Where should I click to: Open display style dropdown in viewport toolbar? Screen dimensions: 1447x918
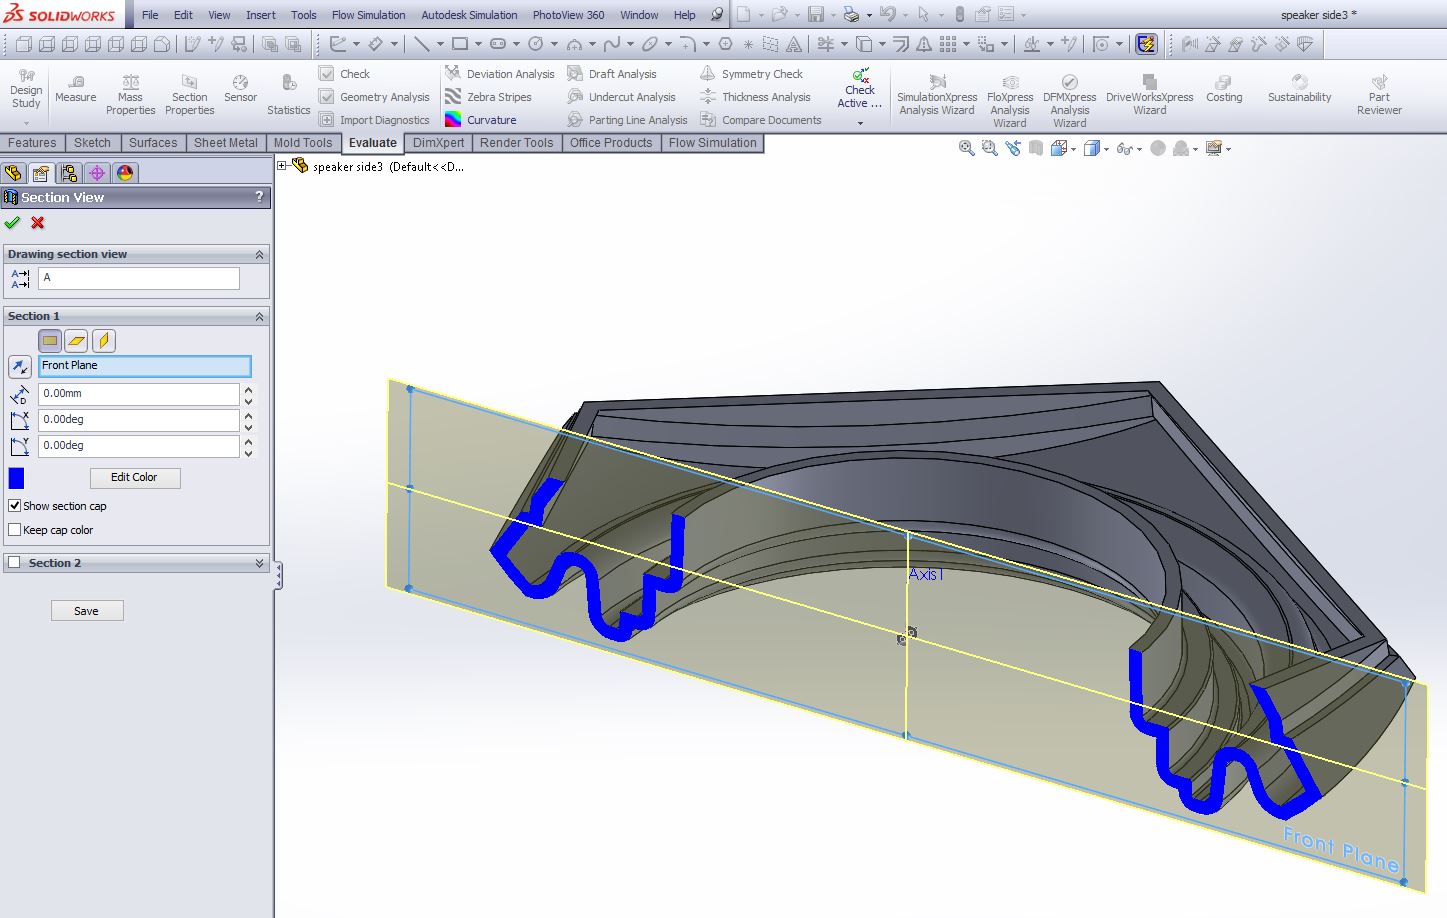(x=1106, y=149)
